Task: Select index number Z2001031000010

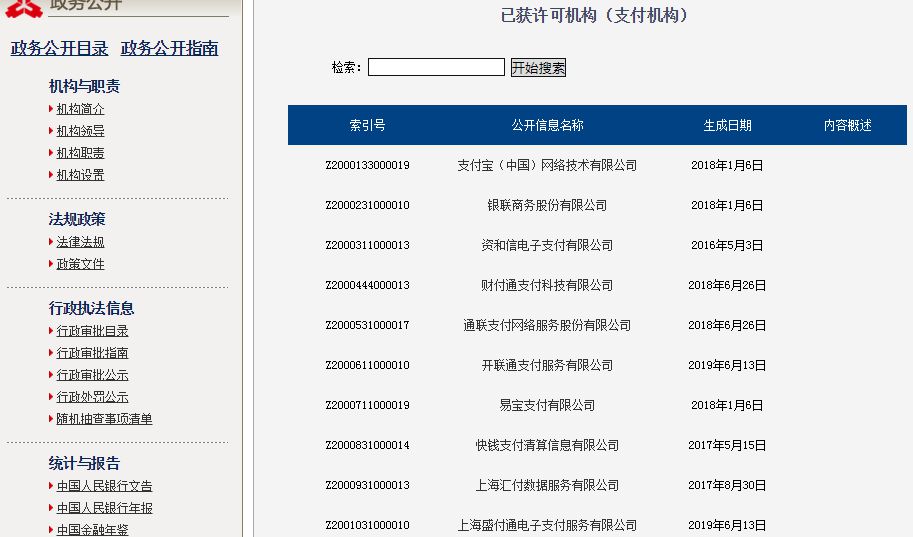Action: (x=367, y=525)
